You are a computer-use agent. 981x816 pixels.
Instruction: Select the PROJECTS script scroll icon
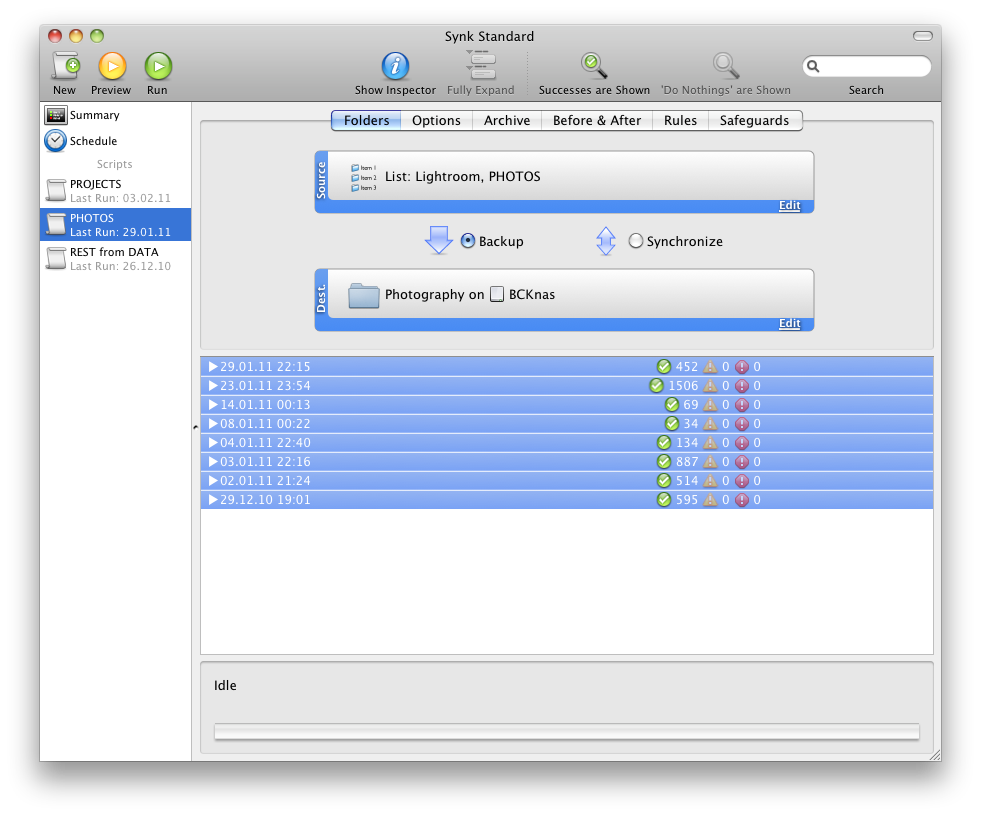[56, 190]
